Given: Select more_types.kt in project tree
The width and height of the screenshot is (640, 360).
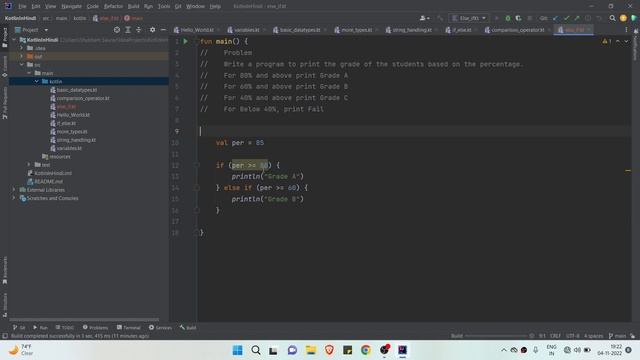Looking at the screenshot, I should tap(72, 131).
